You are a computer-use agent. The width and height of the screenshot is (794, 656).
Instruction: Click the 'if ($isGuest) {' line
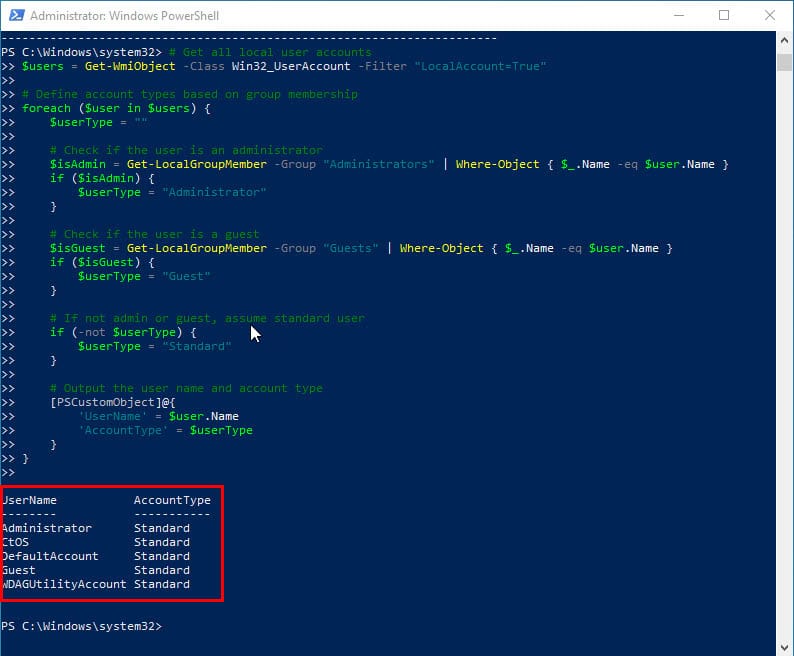pos(102,262)
